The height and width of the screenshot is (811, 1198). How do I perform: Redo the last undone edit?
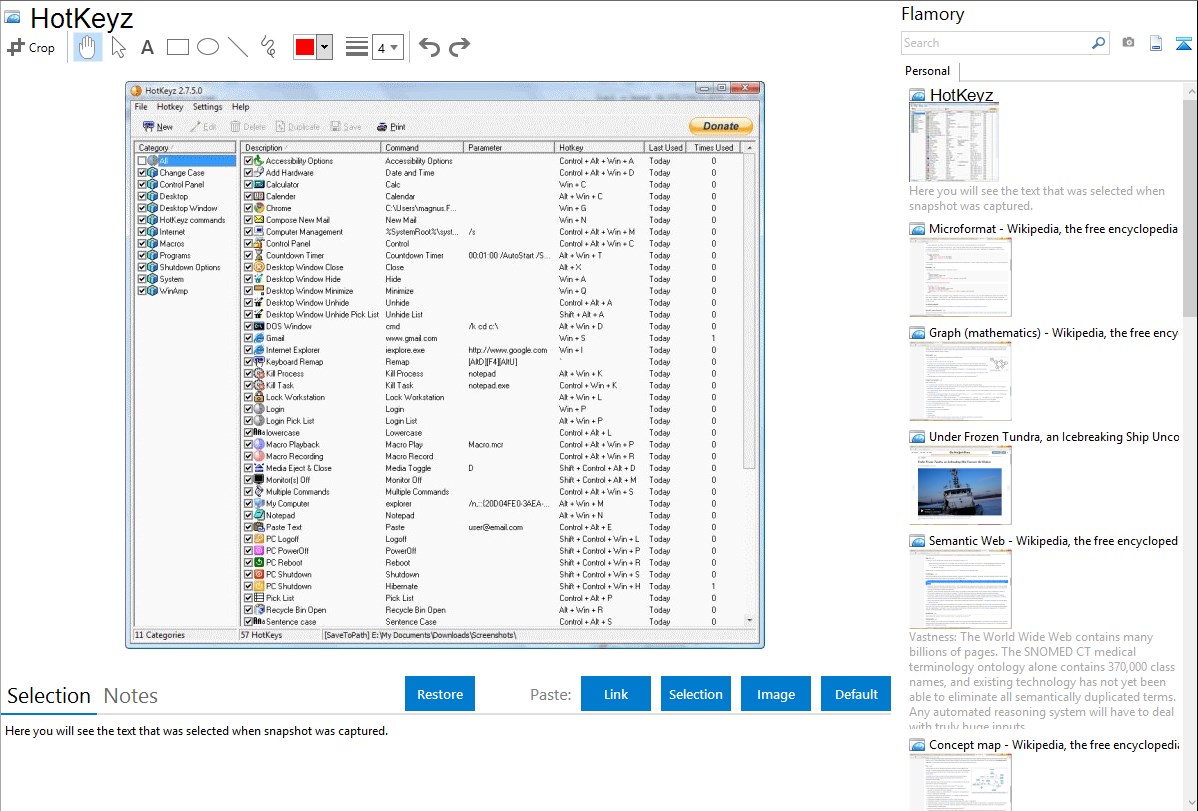coord(460,47)
